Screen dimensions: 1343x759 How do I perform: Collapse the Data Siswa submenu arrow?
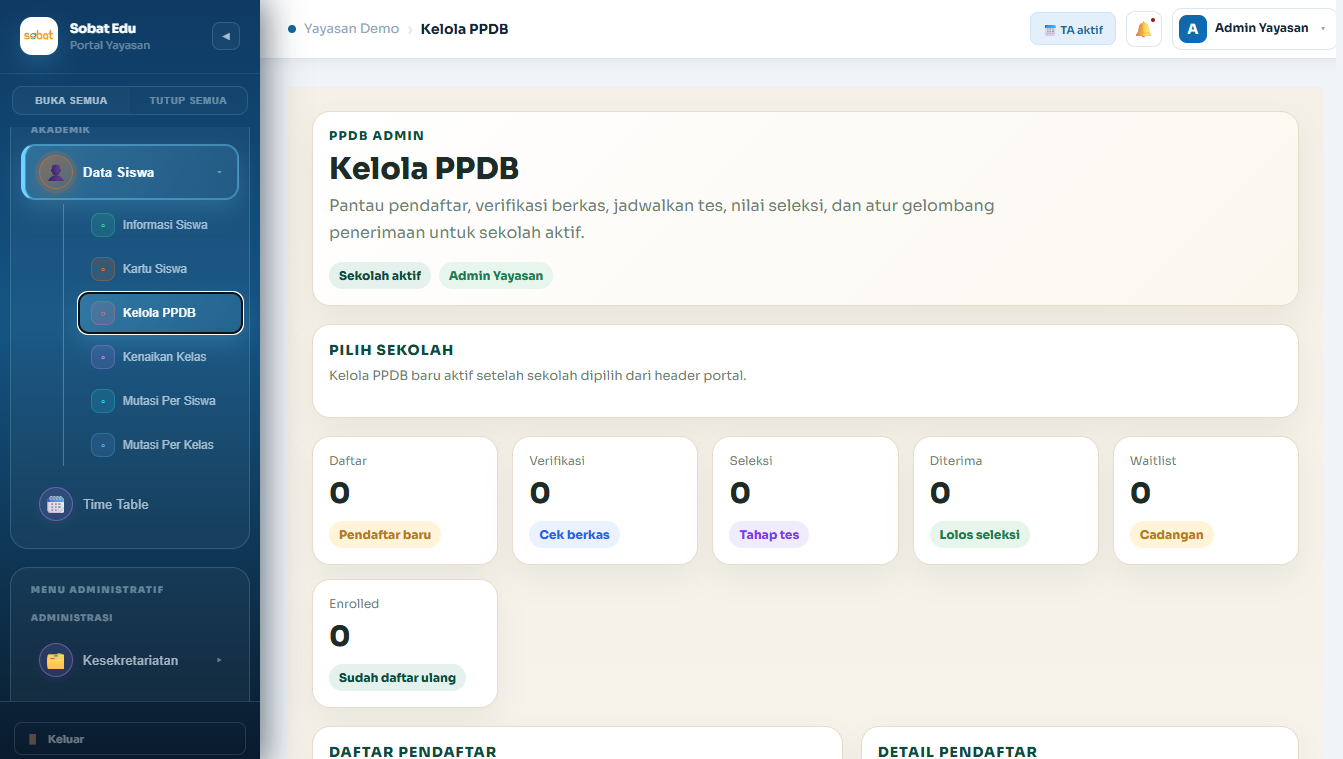point(219,172)
